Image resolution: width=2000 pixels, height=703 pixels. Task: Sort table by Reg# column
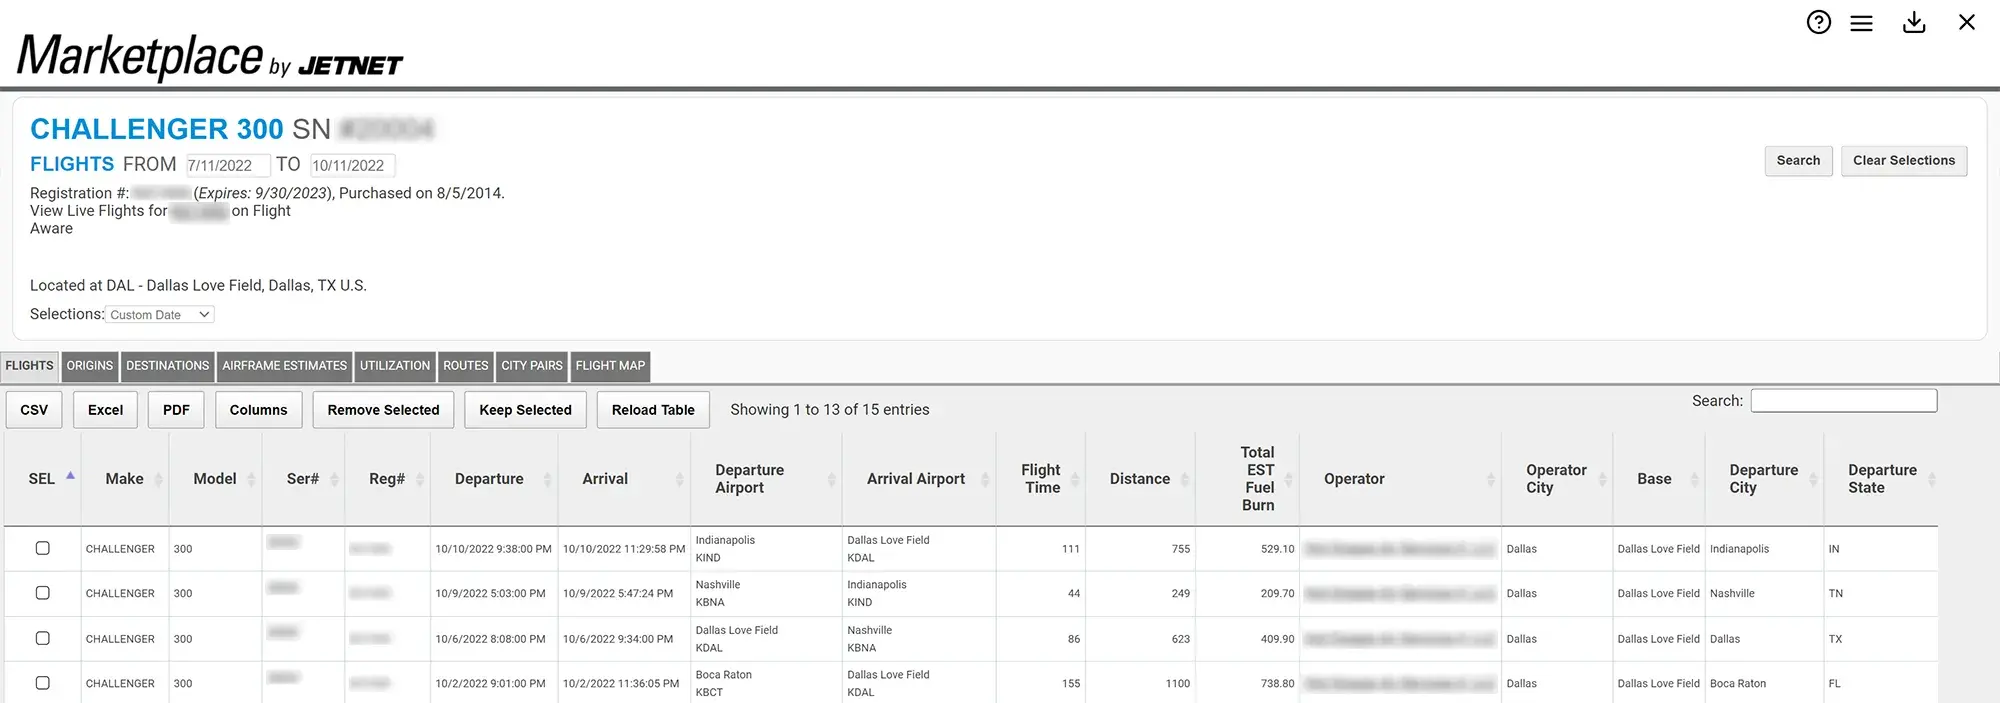387,479
